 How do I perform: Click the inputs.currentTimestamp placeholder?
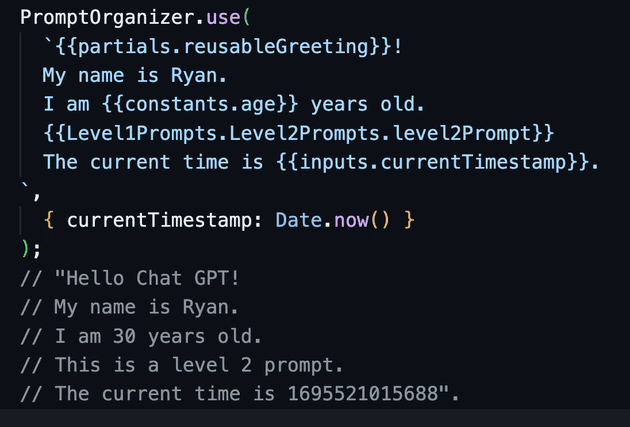pos(433,163)
